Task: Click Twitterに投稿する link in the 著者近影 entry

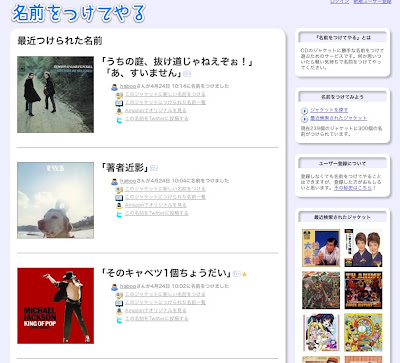Action: click(x=157, y=213)
